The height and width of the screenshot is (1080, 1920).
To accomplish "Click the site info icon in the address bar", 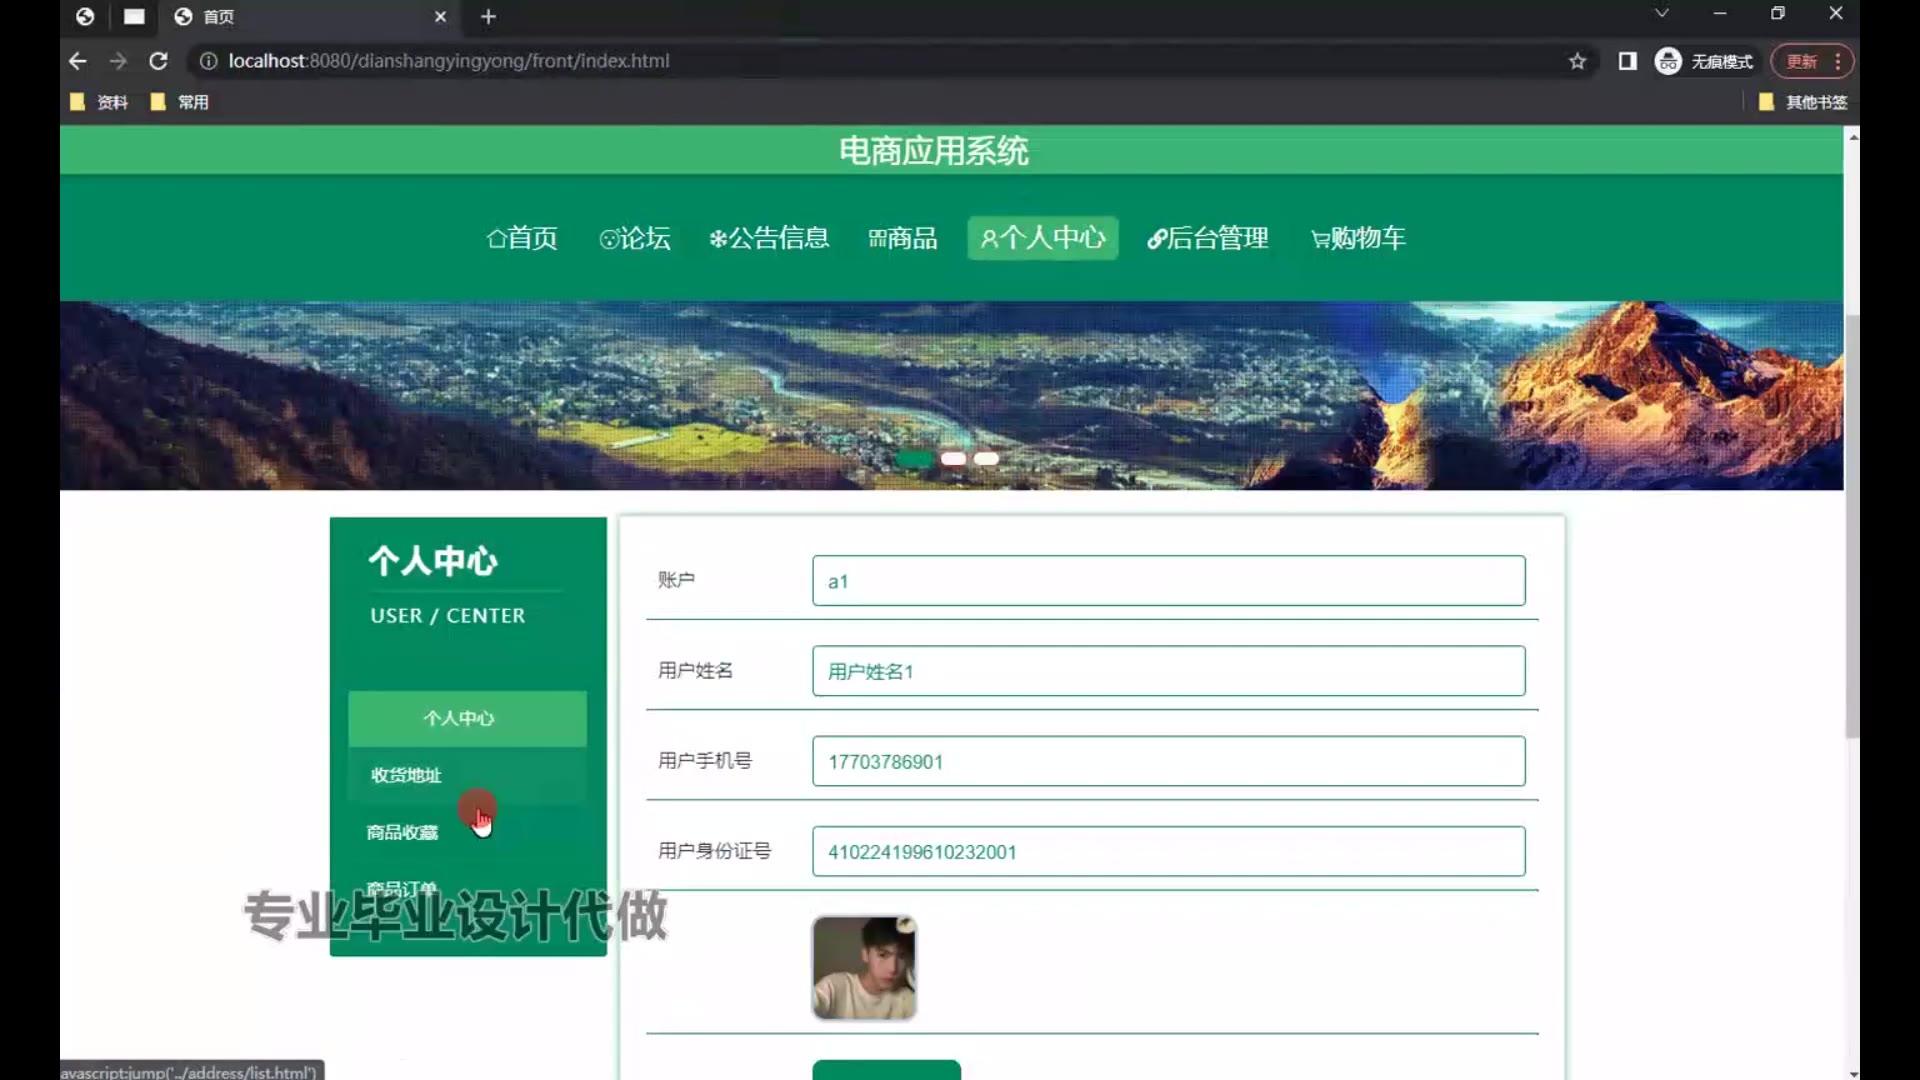I will (208, 61).
